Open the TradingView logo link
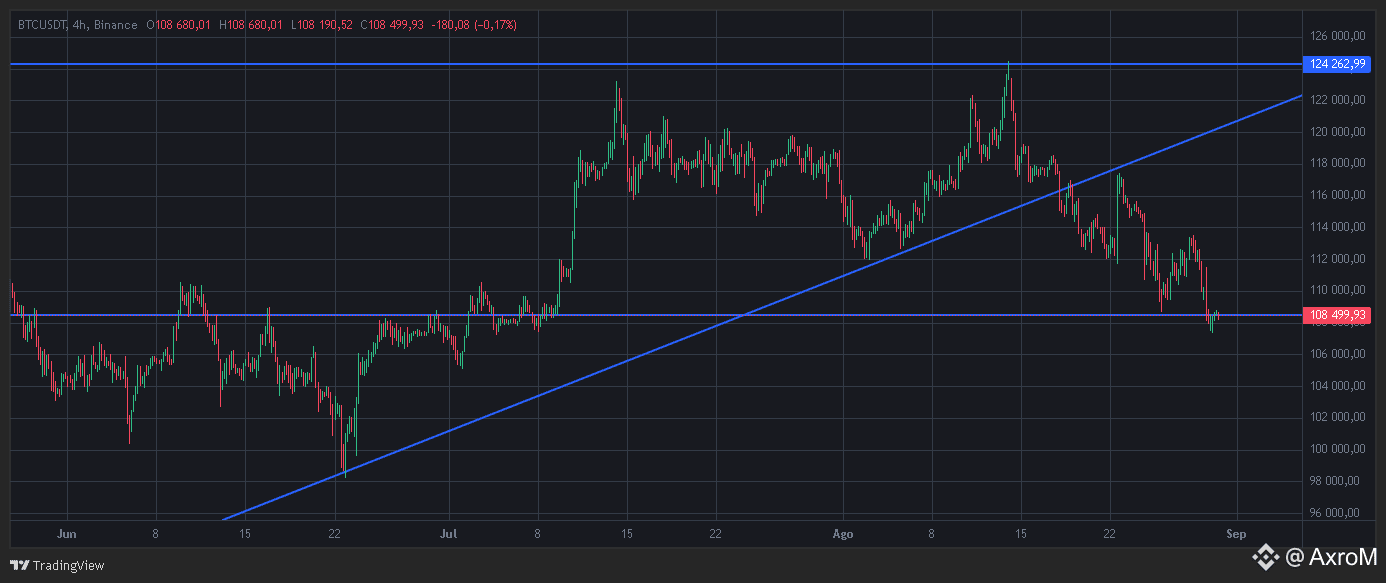Image resolution: width=1386 pixels, height=583 pixels. pyautogui.click(x=58, y=565)
